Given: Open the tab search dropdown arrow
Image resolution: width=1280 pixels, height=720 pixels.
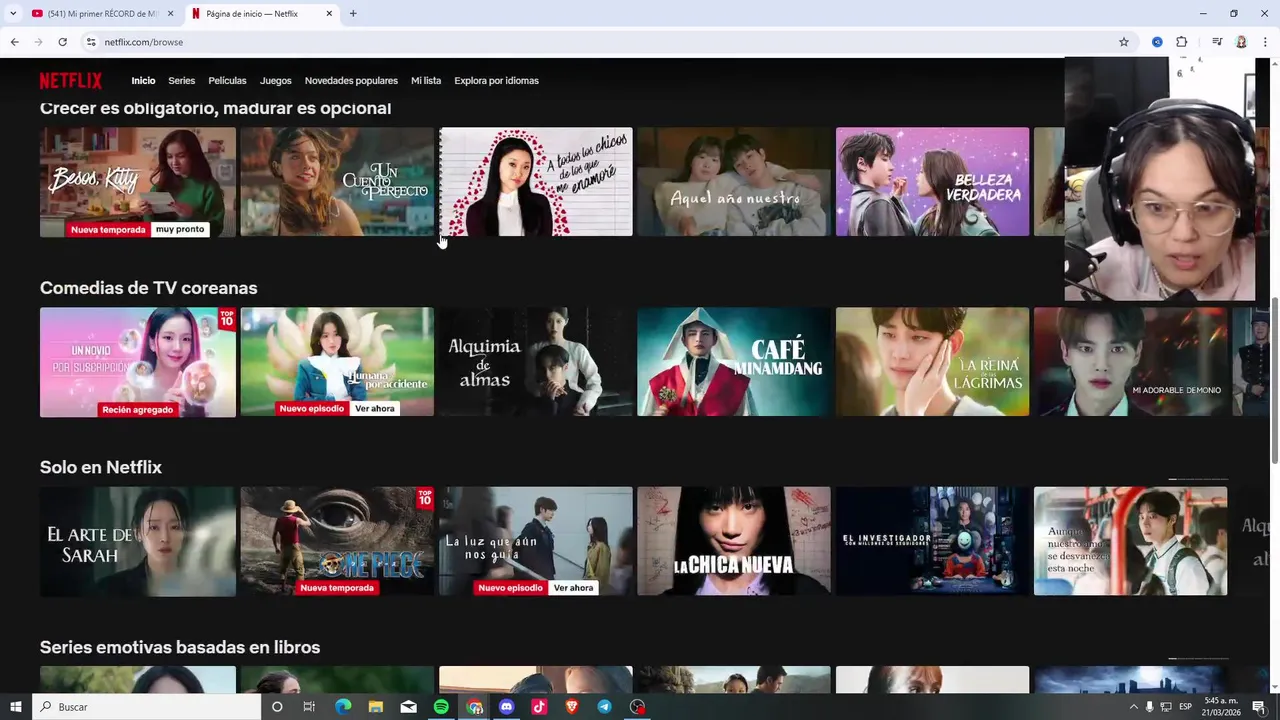Looking at the screenshot, I should [x=13, y=14].
